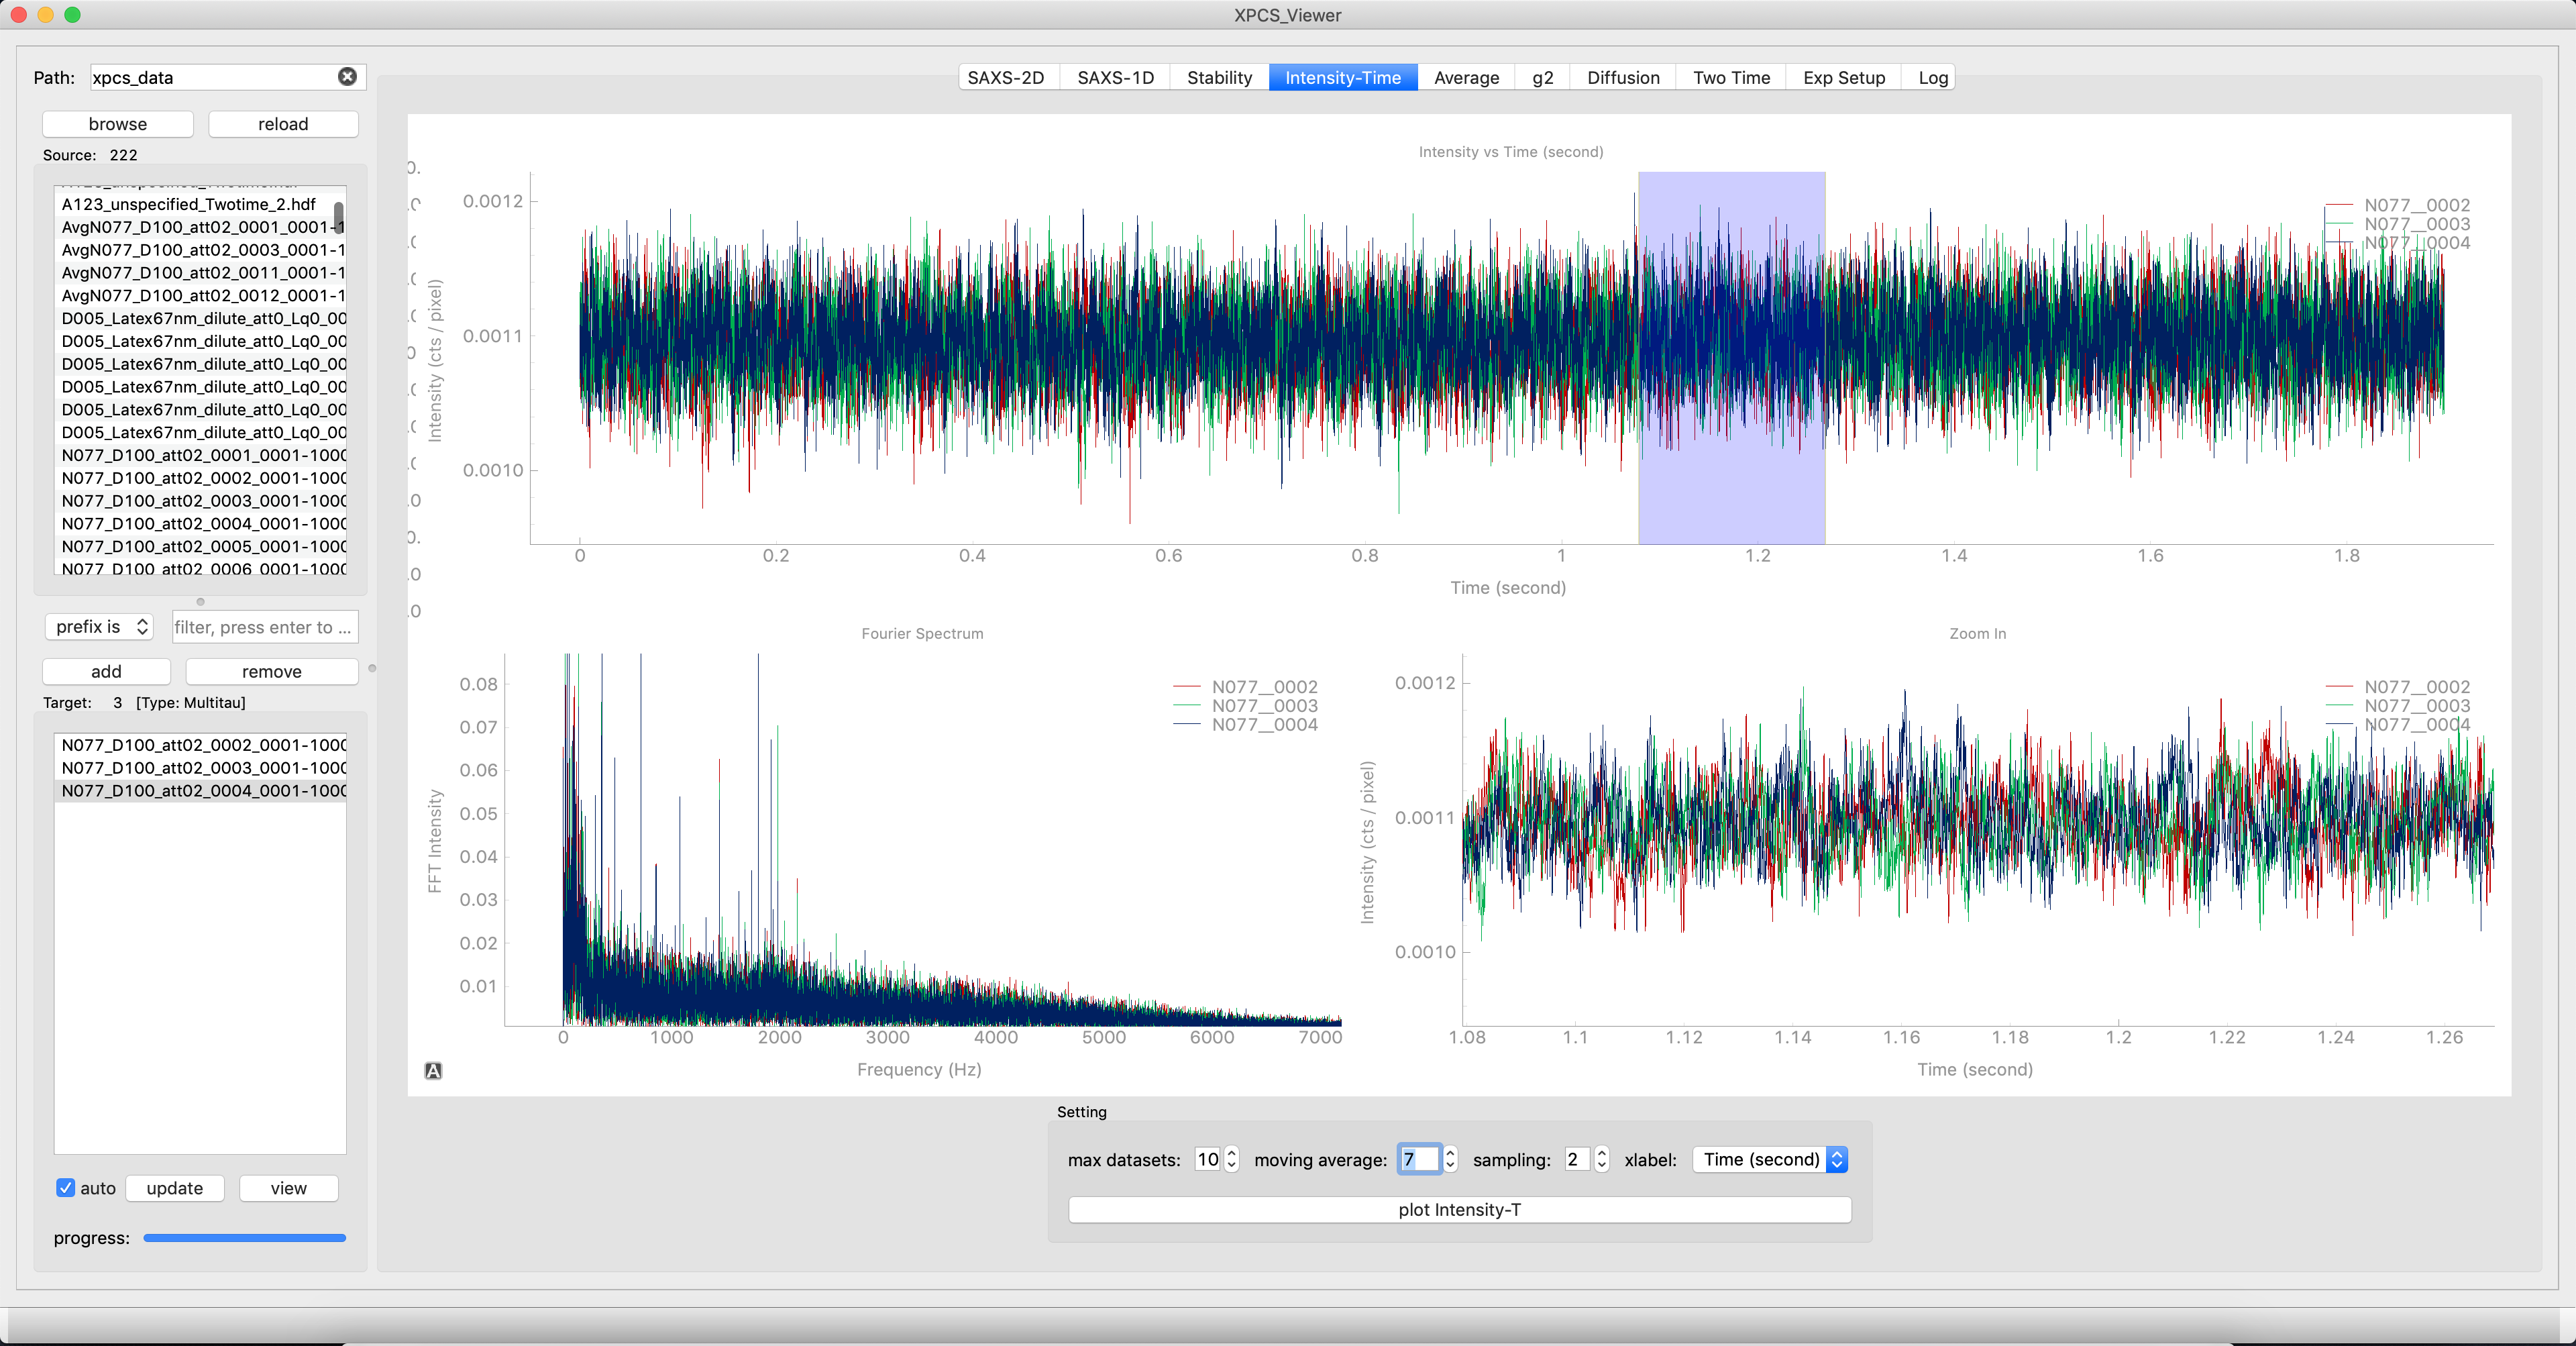
Task: Go to the SAXS-2D tab
Action: [x=1005, y=77]
